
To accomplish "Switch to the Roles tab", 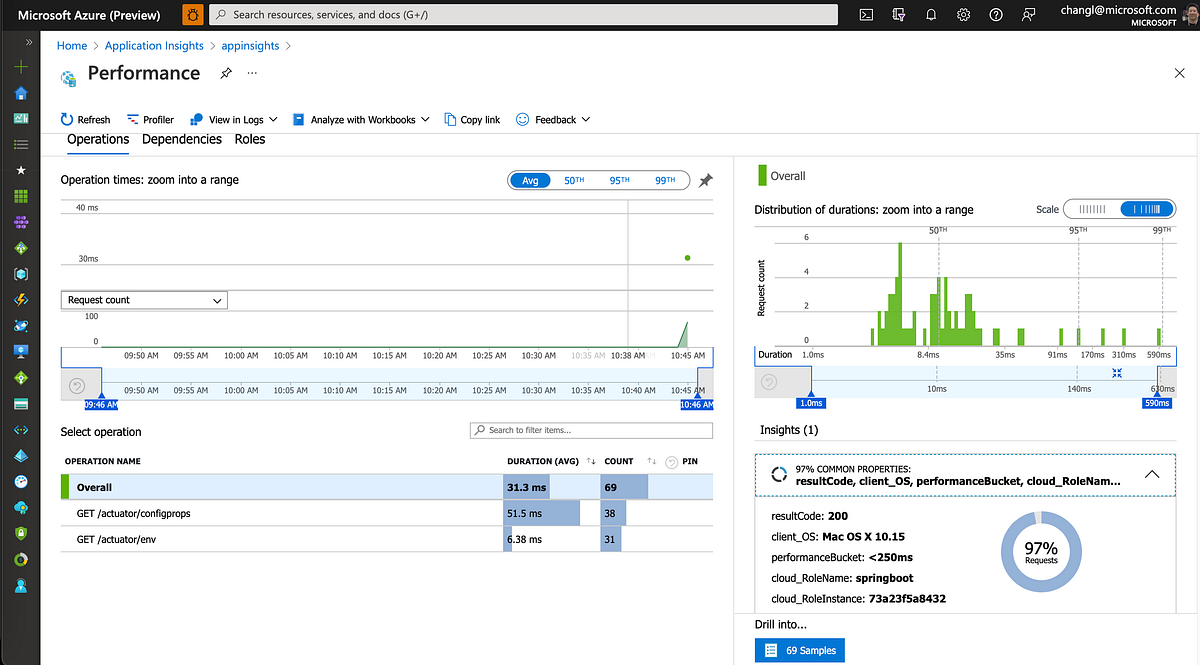I will (x=250, y=139).
